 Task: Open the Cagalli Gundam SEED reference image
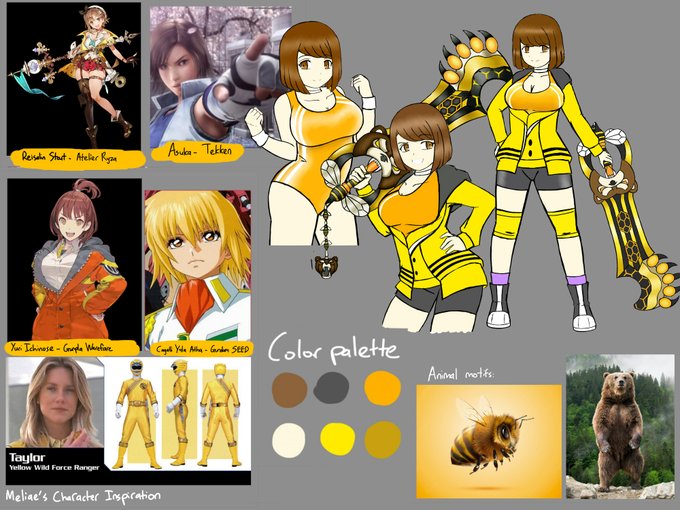198,267
